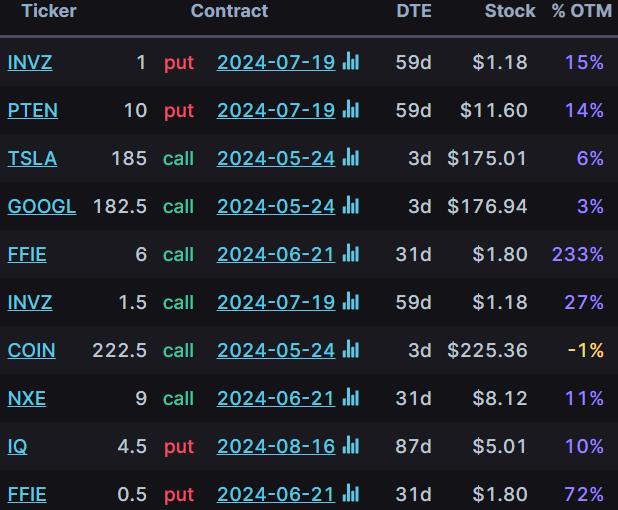Open 2024-07-19 expiry link in INVZ 1.5 call row

[276, 302]
